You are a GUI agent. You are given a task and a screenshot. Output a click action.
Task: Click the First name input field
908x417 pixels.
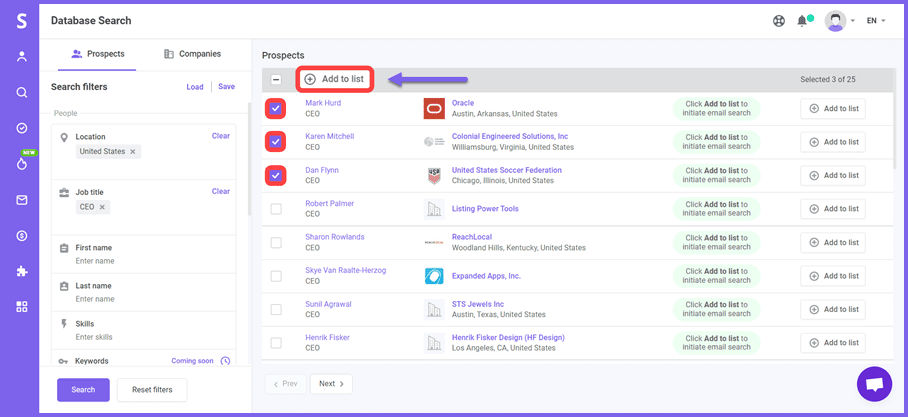(x=150, y=261)
